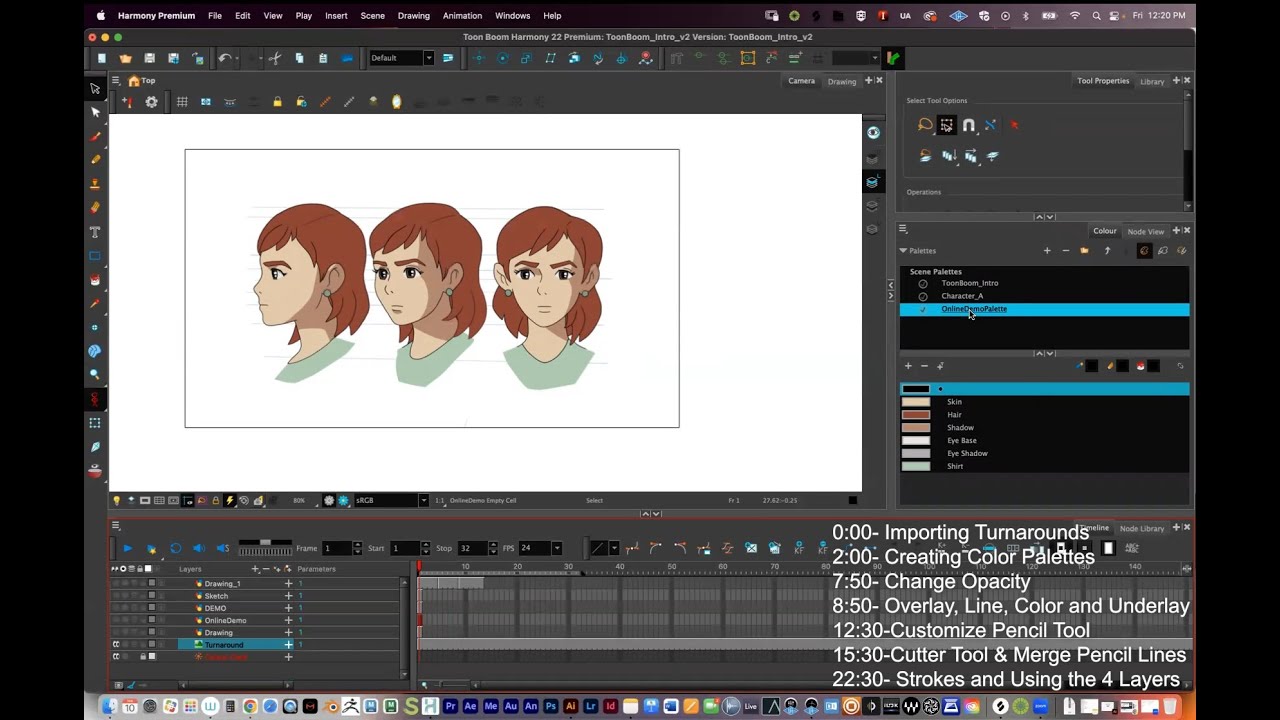Open the Library tab
The width and height of the screenshot is (1280, 720).
pos(1152,81)
